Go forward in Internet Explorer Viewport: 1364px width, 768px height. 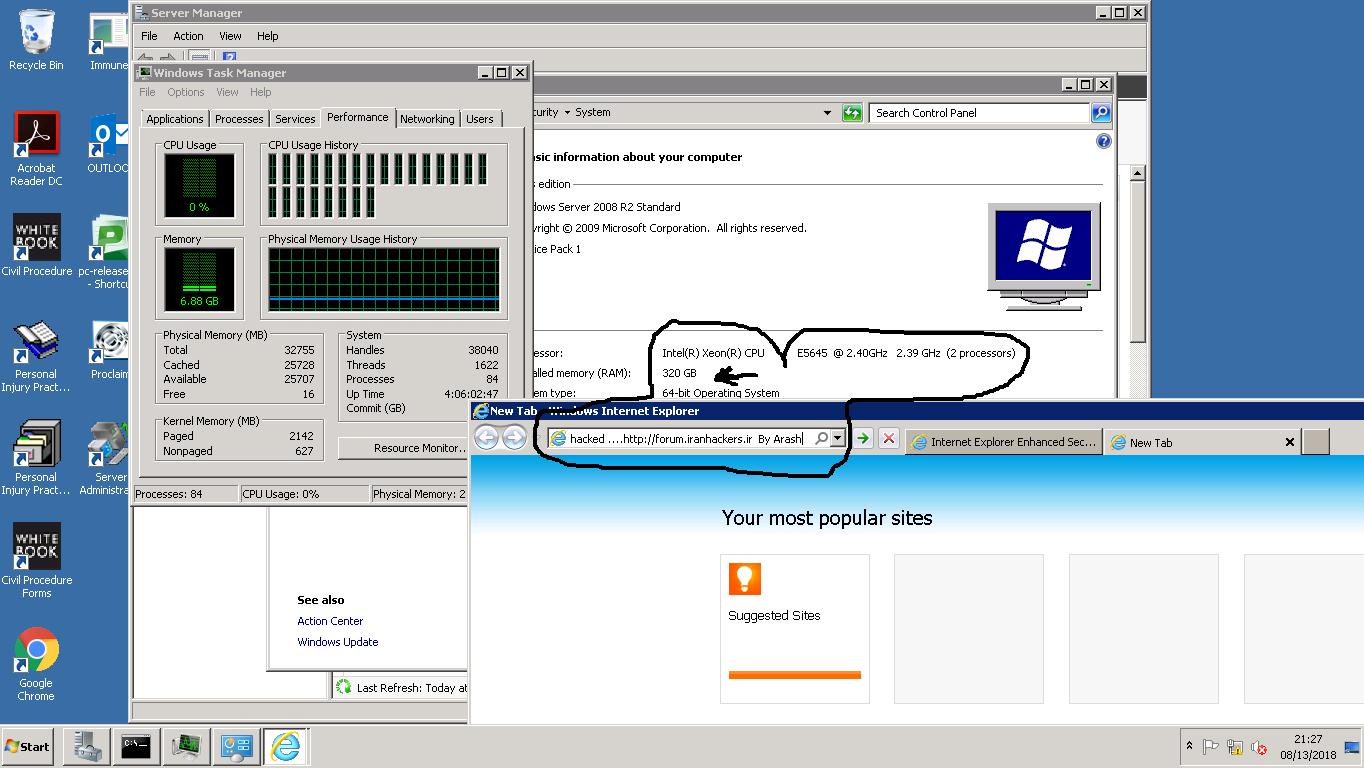(514, 438)
